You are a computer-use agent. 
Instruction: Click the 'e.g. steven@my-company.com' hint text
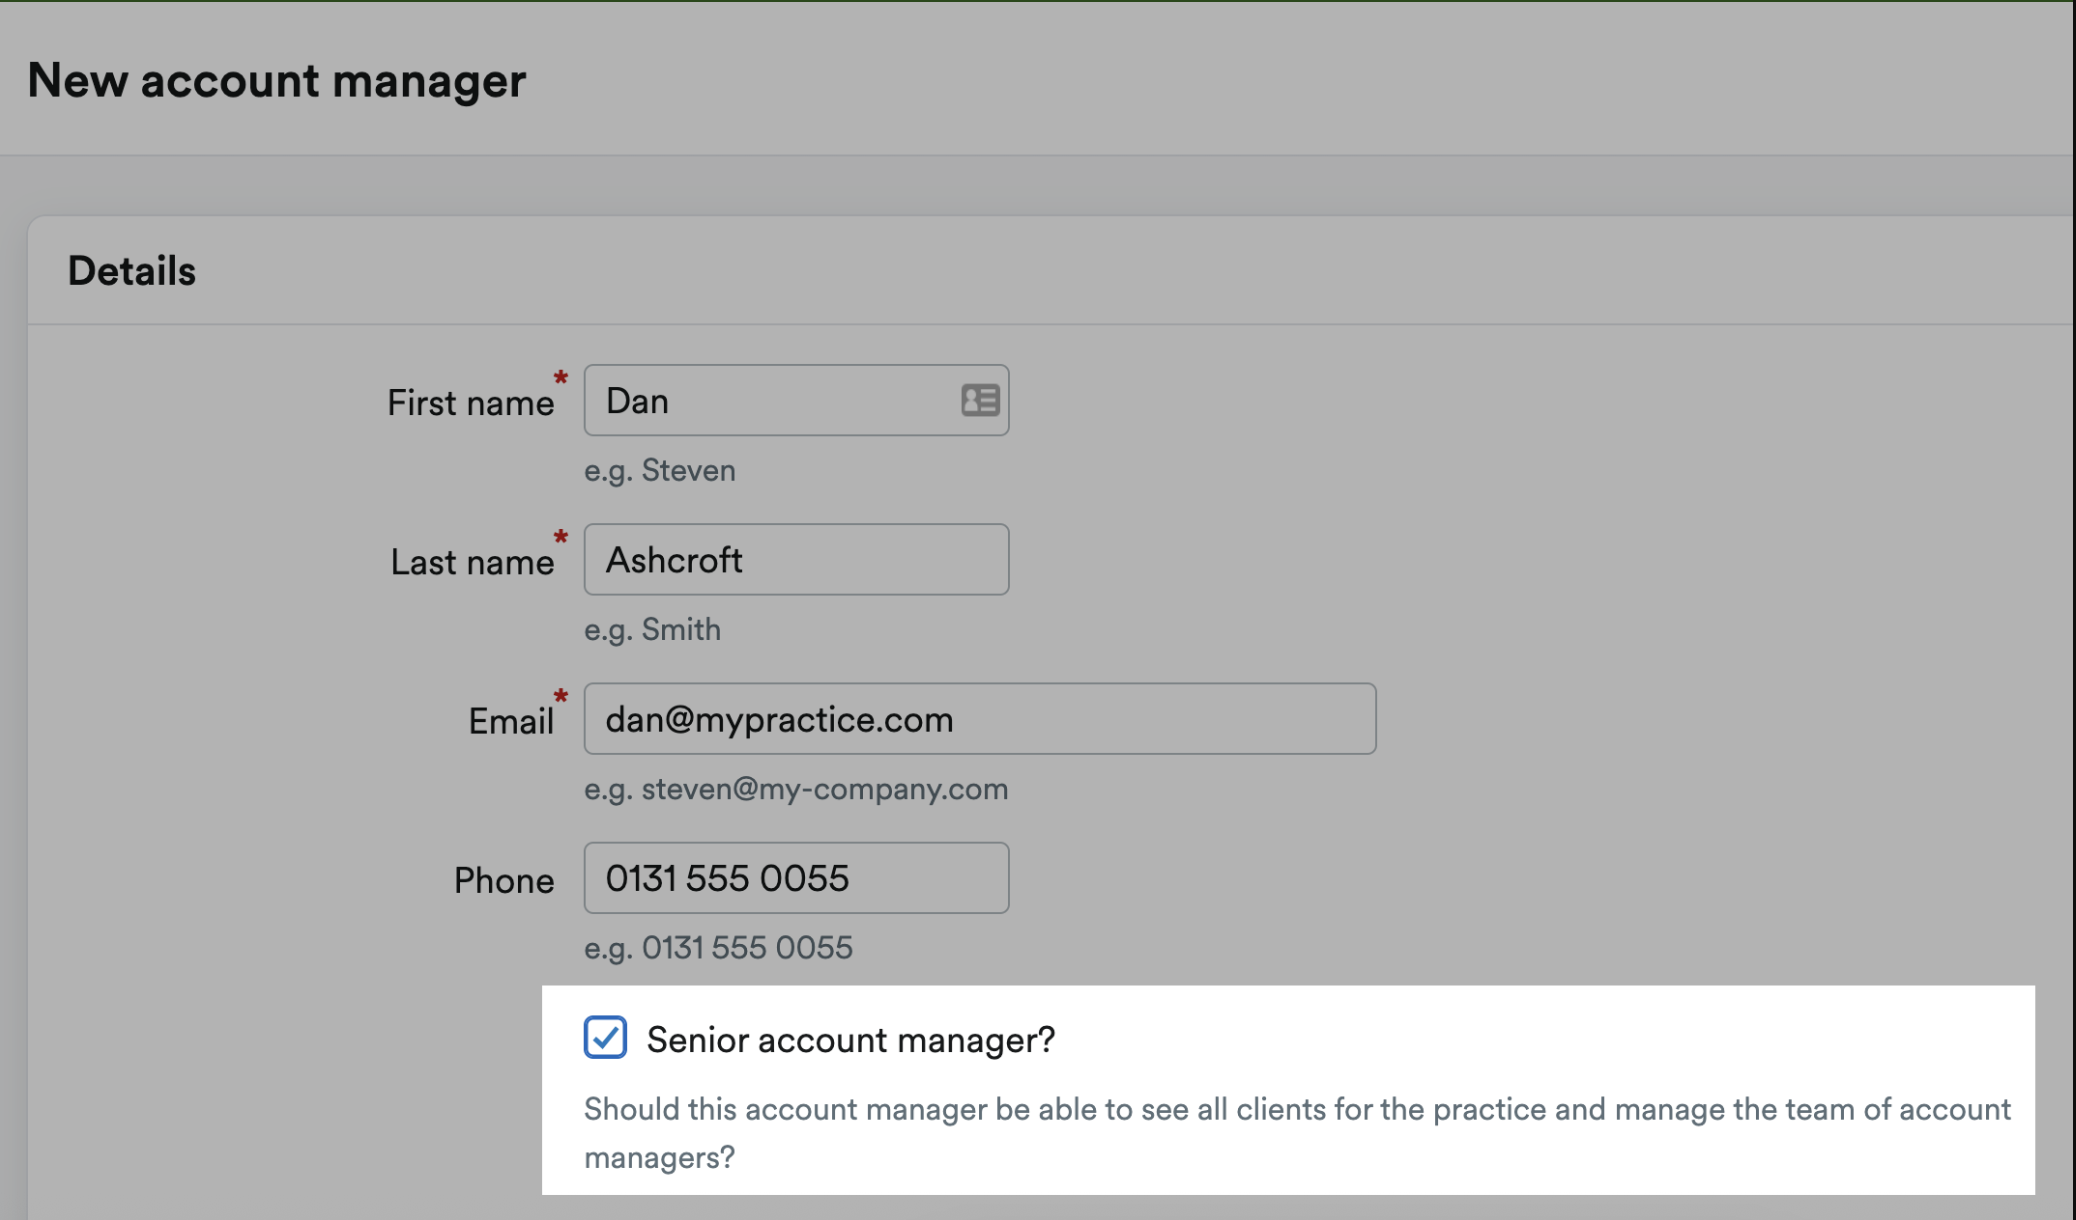[796, 789]
